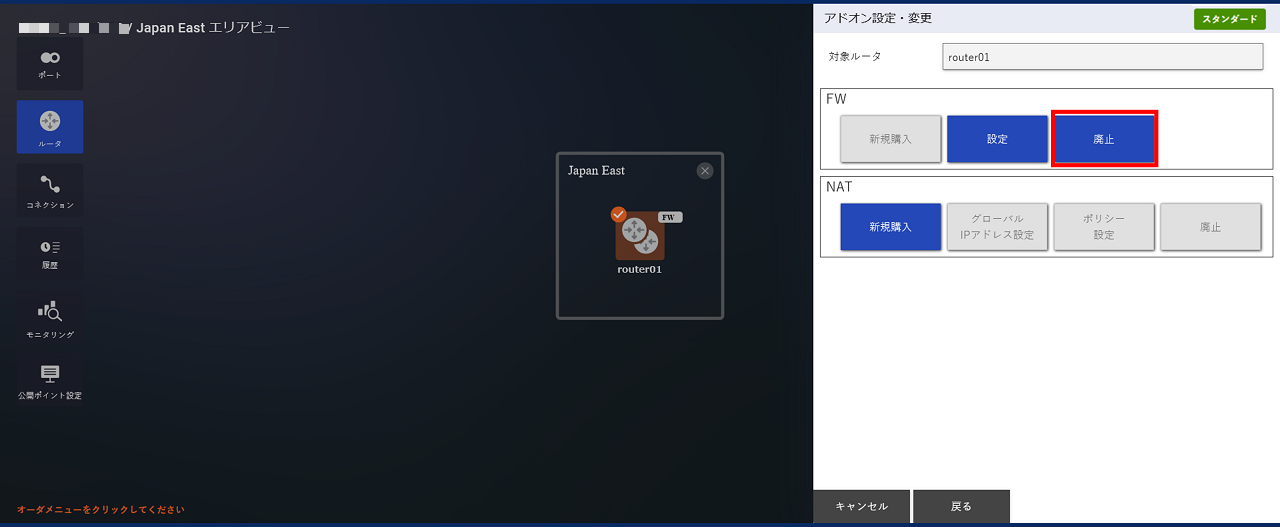Click the 対象ルータ input field
The width and height of the screenshot is (1280, 527).
click(x=1103, y=57)
